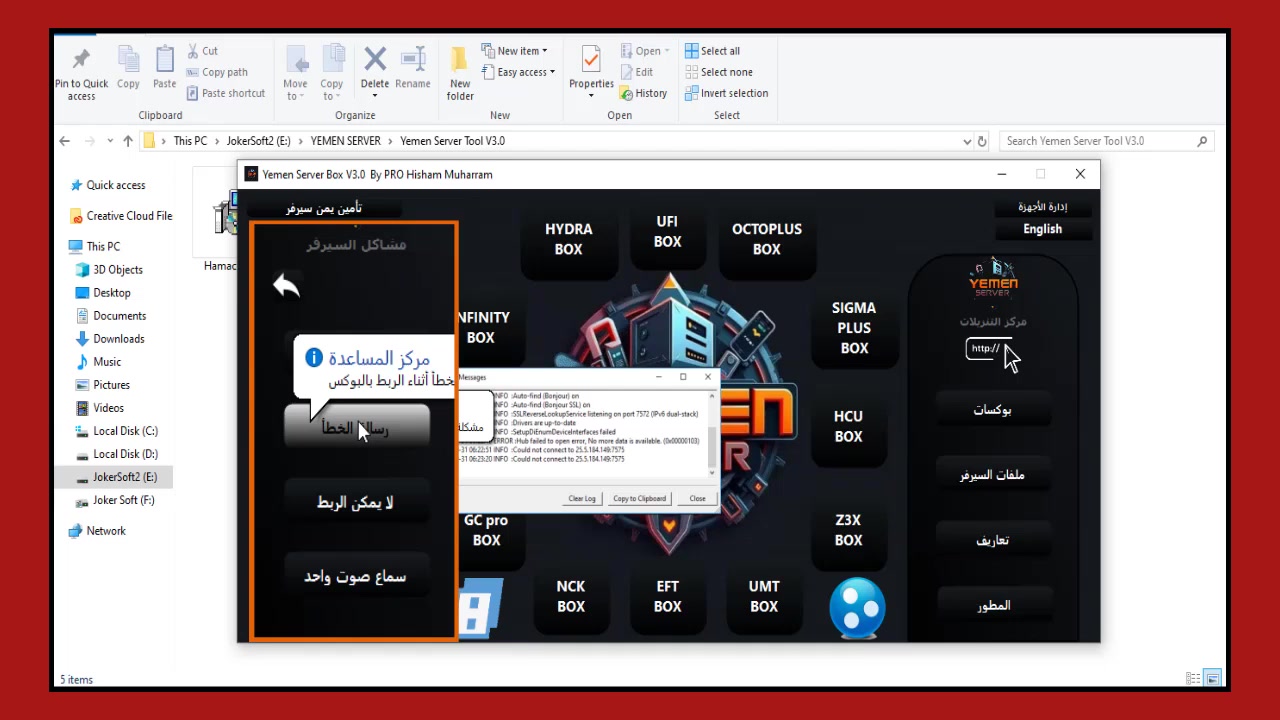Select This PC in the navigation pane
The image size is (1280, 720).
point(94,246)
